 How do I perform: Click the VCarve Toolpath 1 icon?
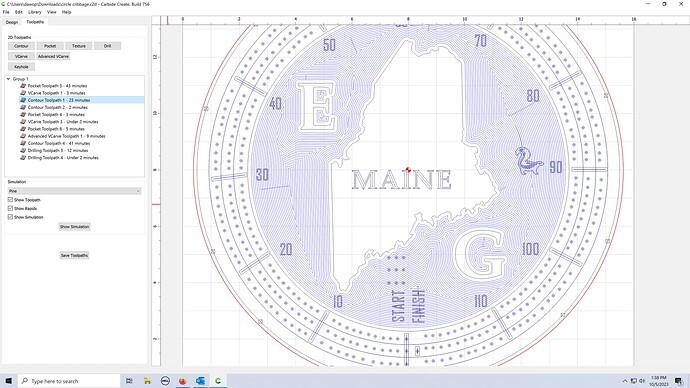23,93
